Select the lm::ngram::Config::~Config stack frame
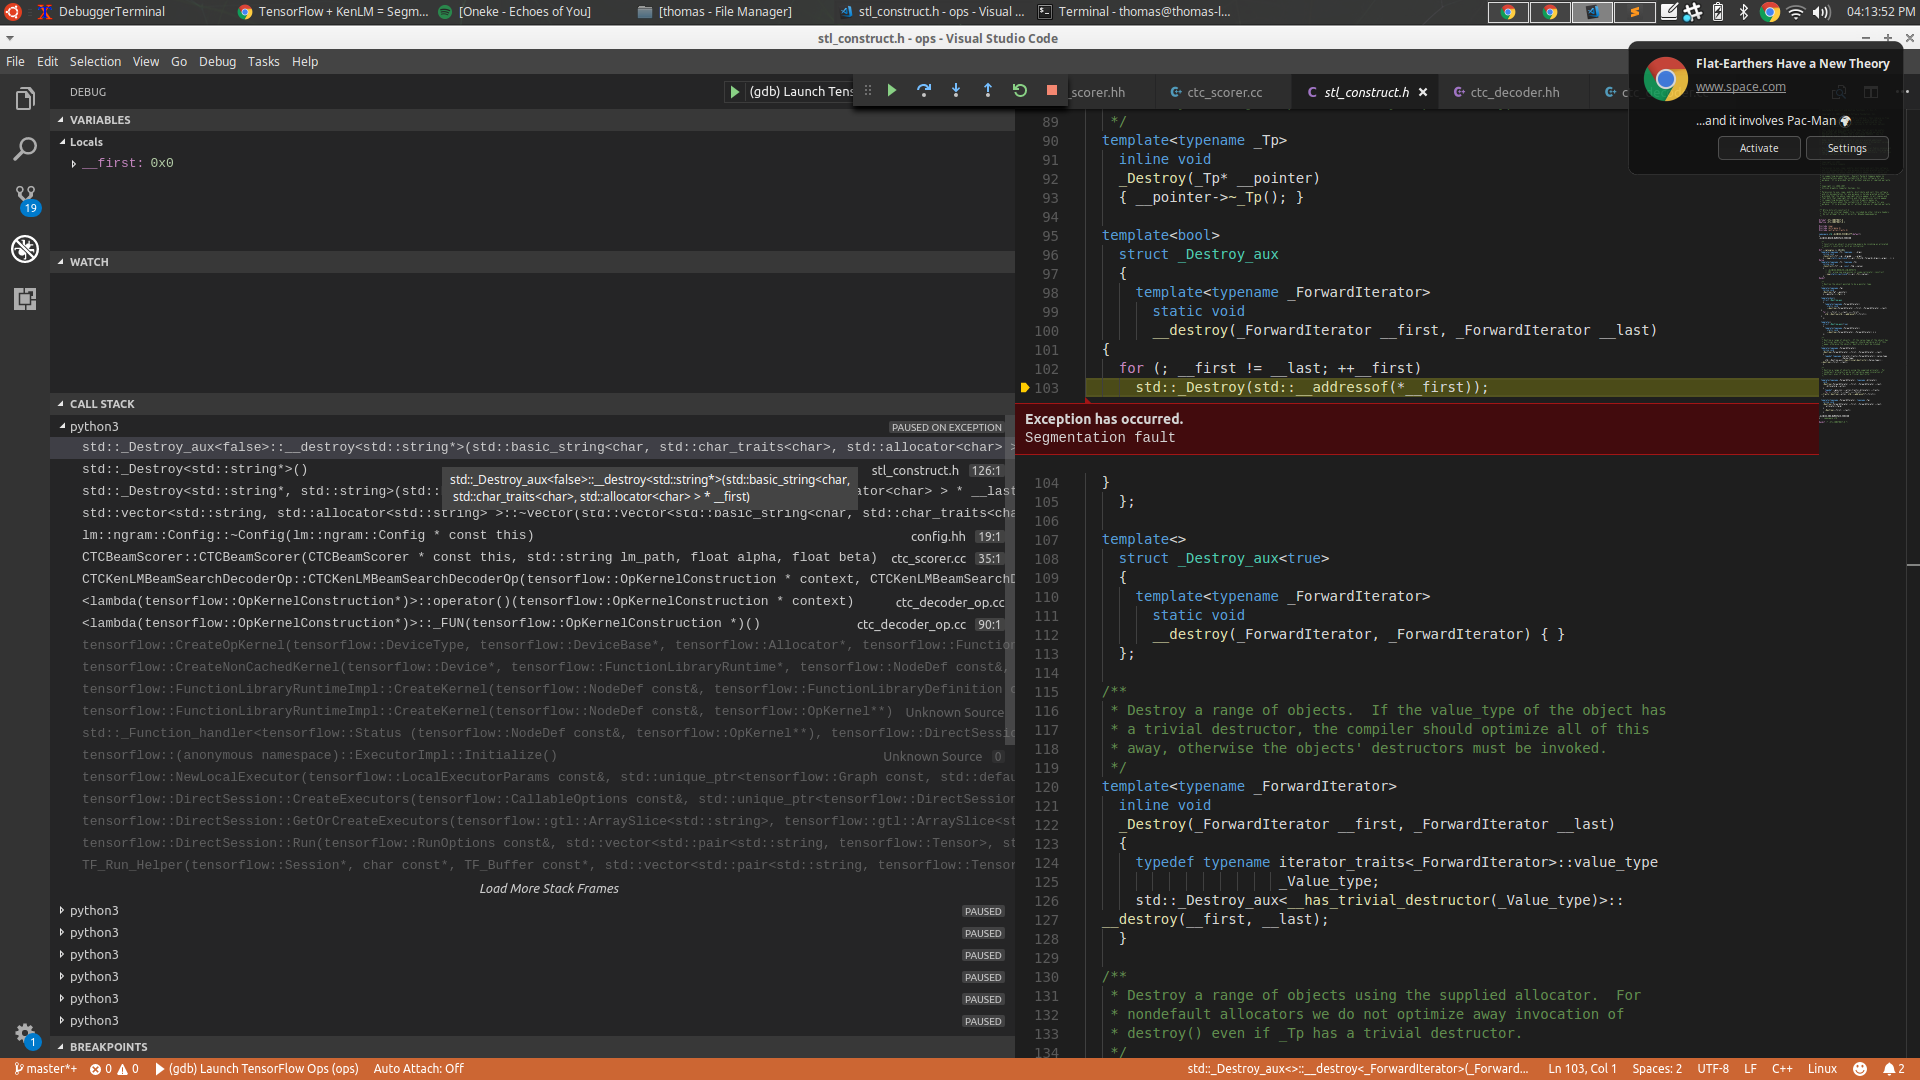This screenshot has width=1920, height=1080. tap(532, 535)
